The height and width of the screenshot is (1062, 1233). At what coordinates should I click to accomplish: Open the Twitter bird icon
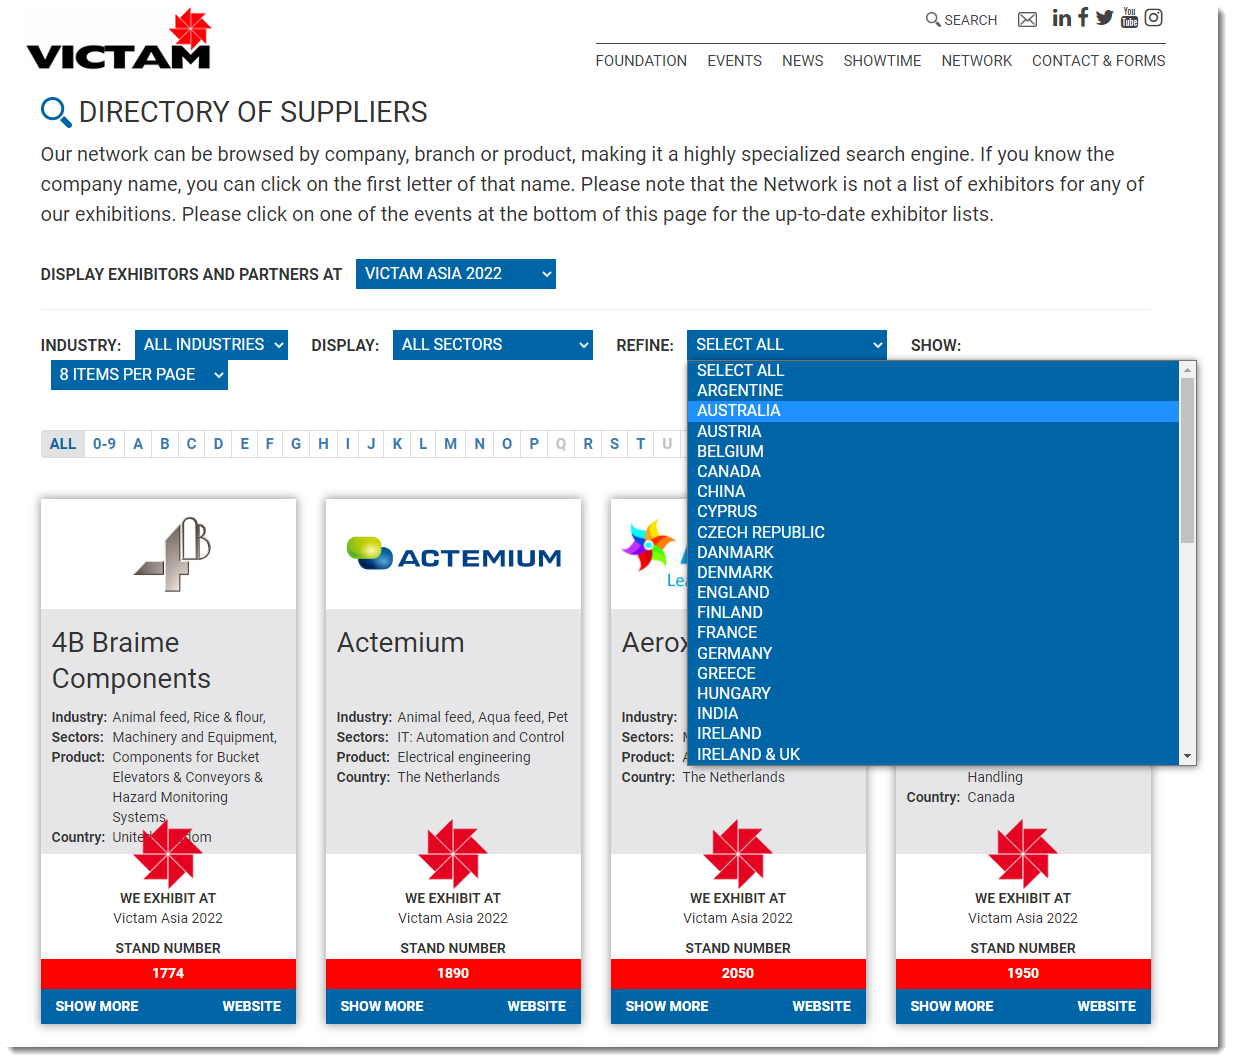pyautogui.click(x=1104, y=18)
